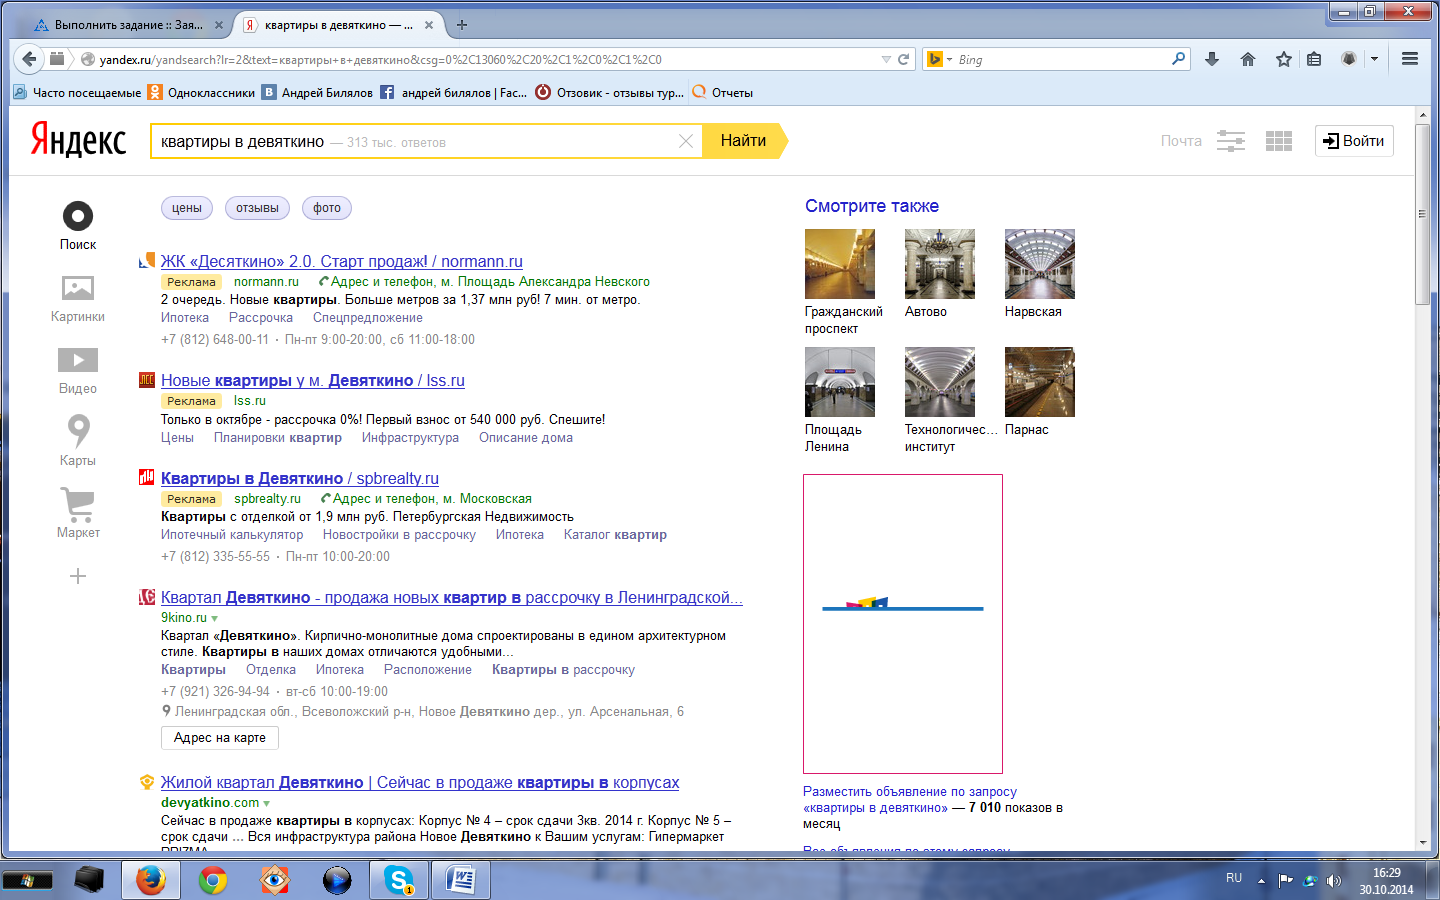The height and width of the screenshot is (900, 1440).
Task: Open the Часто посещаемые bookmarks folder
Action: pyautogui.click(x=77, y=93)
